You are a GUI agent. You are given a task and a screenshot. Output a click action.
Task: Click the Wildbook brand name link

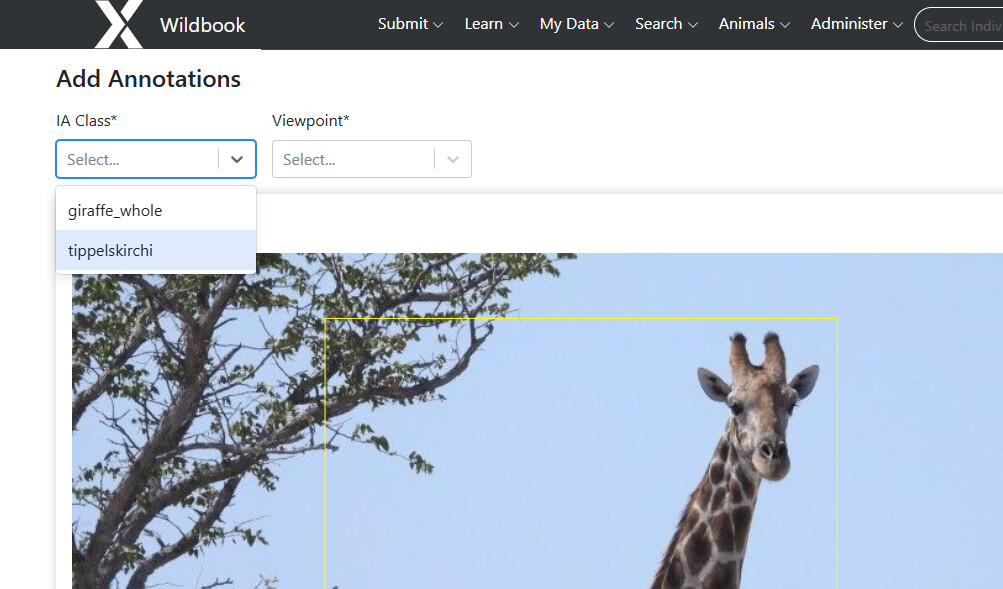(x=202, y=25)
